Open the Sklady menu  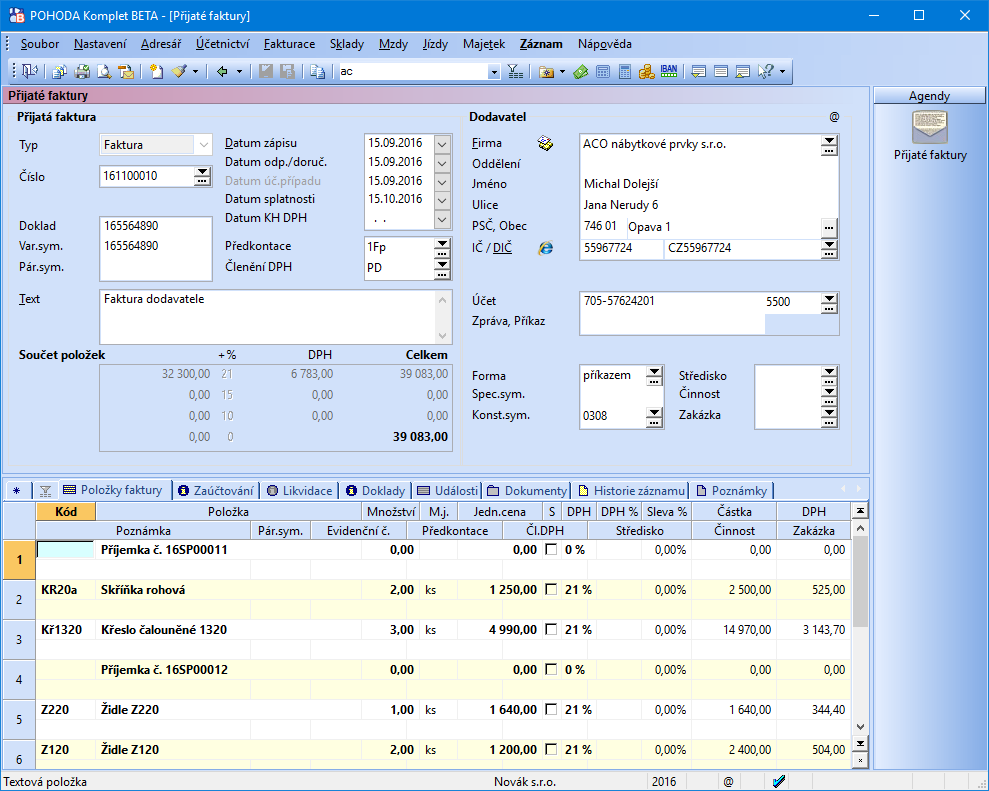click(347, 44)
